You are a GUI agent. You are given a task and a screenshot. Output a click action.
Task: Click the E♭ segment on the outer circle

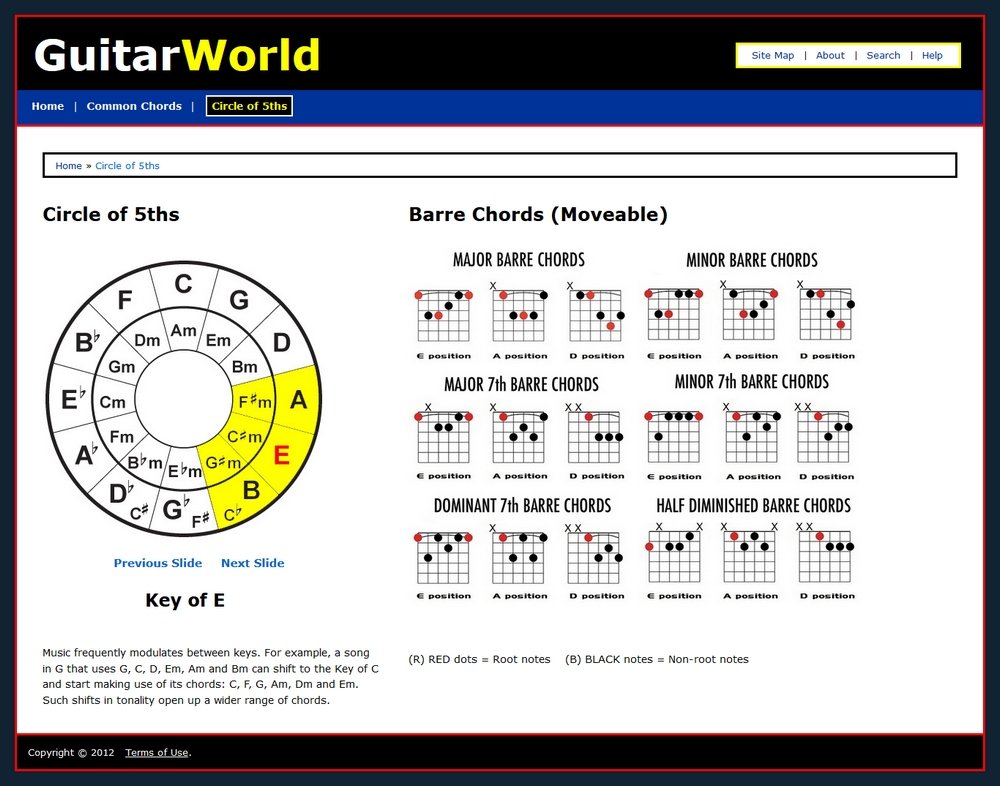pyautogui.click(x=73, y=399)
